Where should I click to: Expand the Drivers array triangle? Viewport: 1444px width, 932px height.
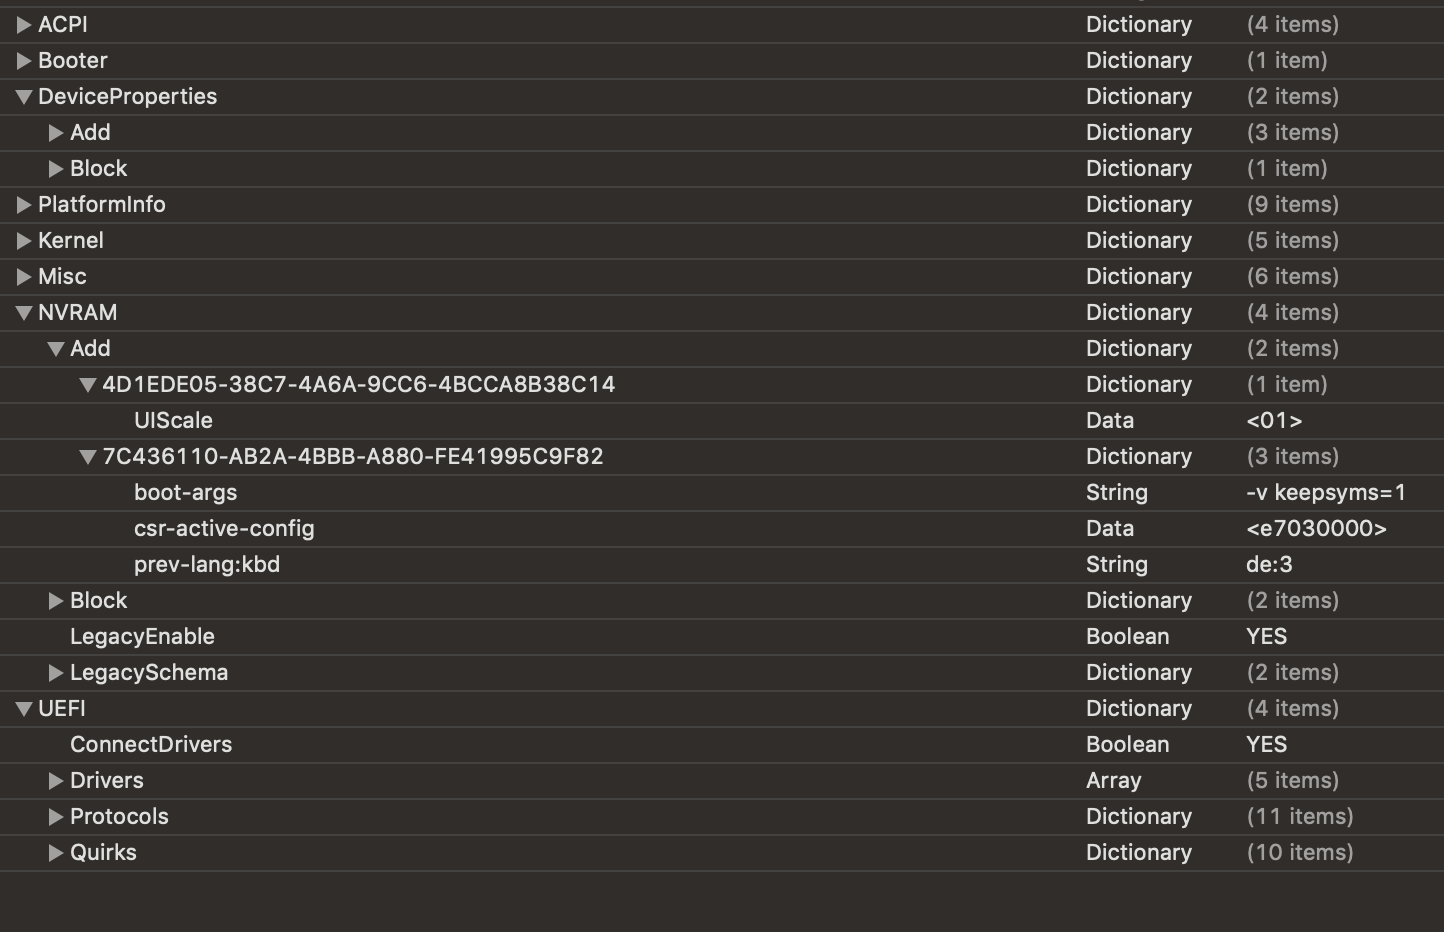(56, 781)
